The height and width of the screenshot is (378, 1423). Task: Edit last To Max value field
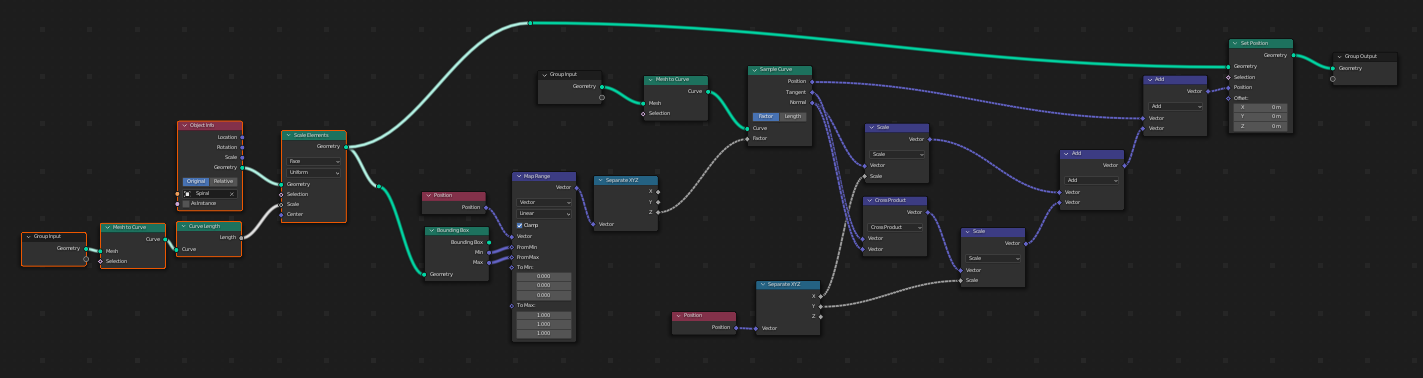coord(544,333)
